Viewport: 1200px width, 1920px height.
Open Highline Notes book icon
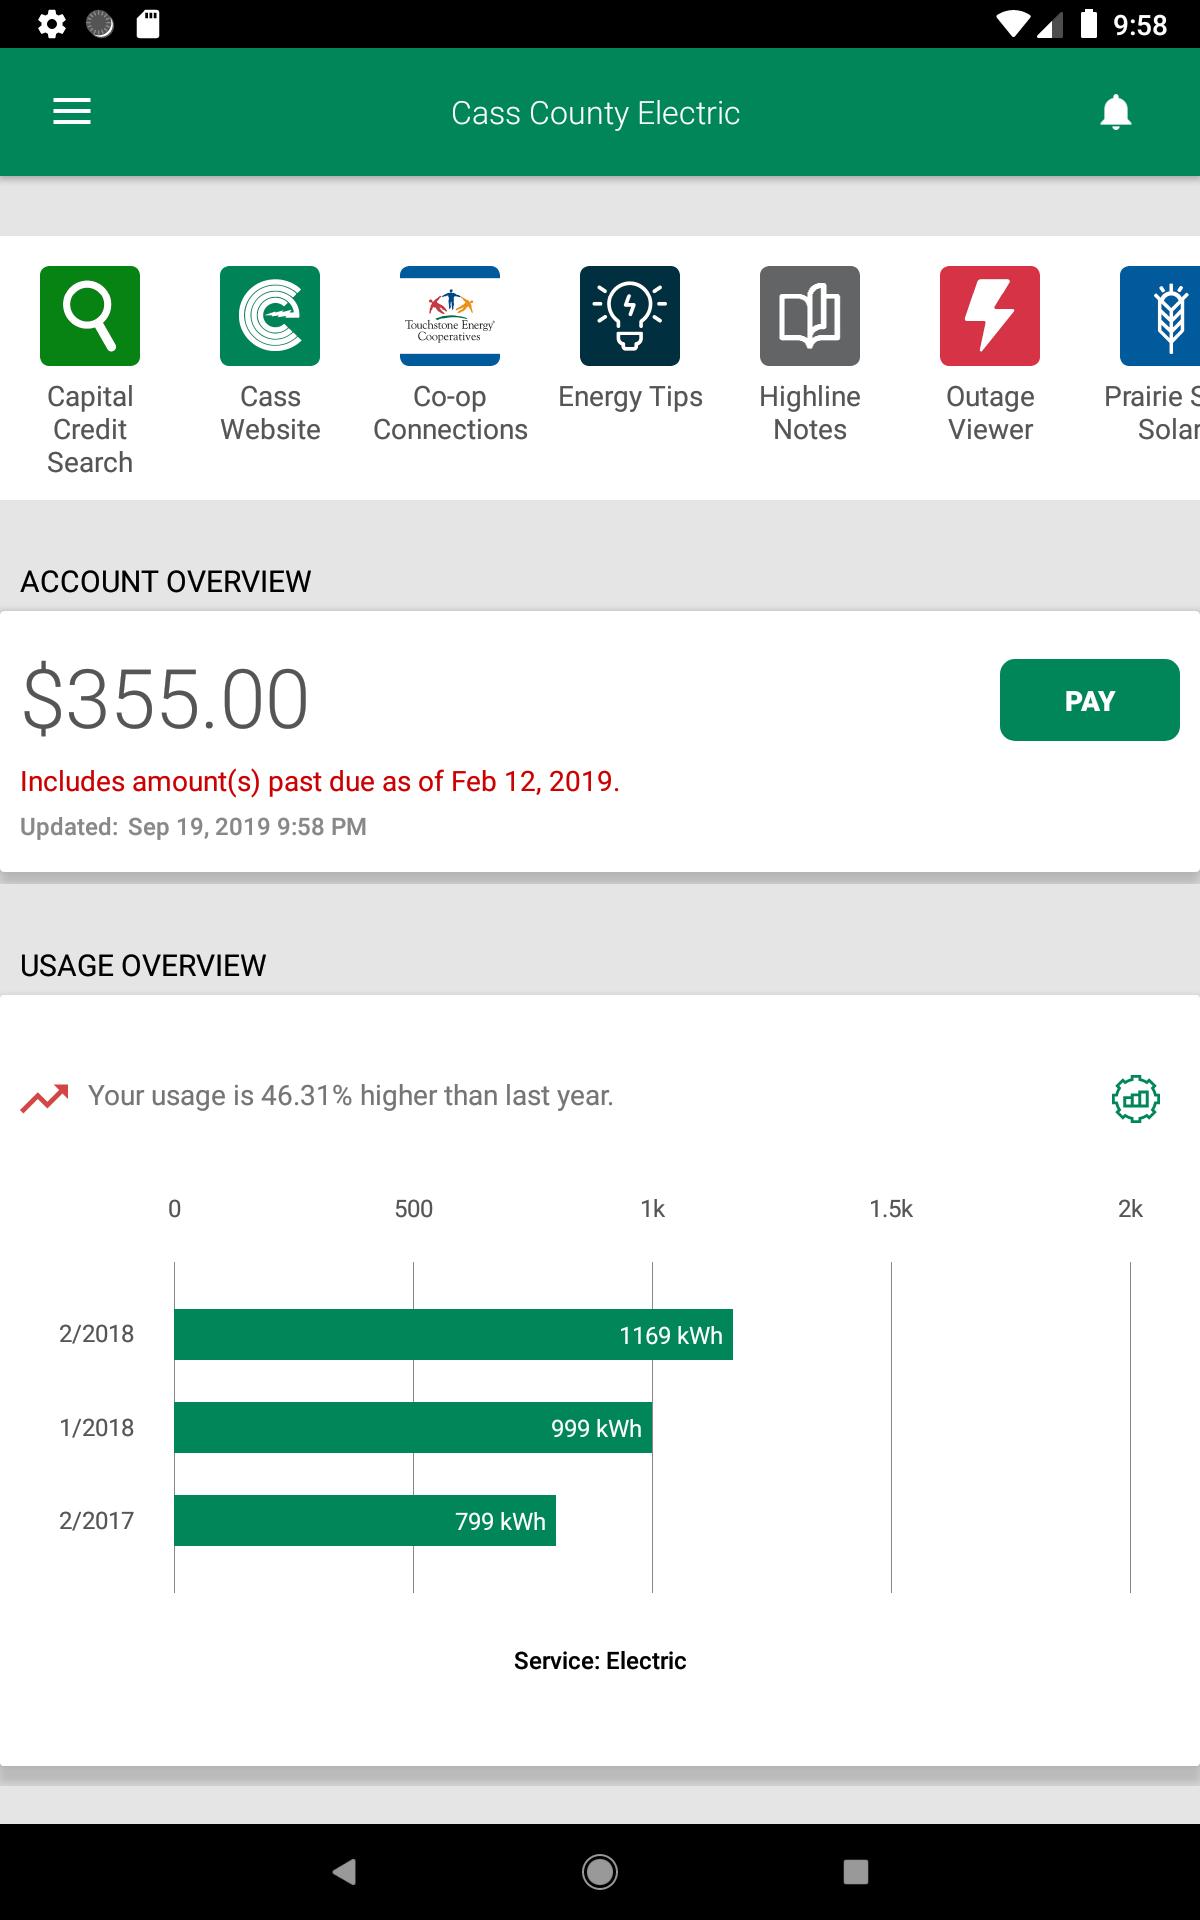pyautogui.click(x=810, y=316)
